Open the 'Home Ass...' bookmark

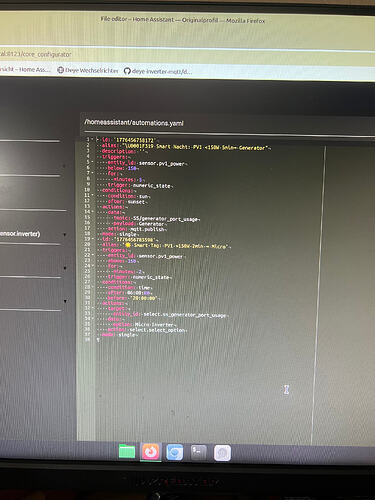(25, 69)
